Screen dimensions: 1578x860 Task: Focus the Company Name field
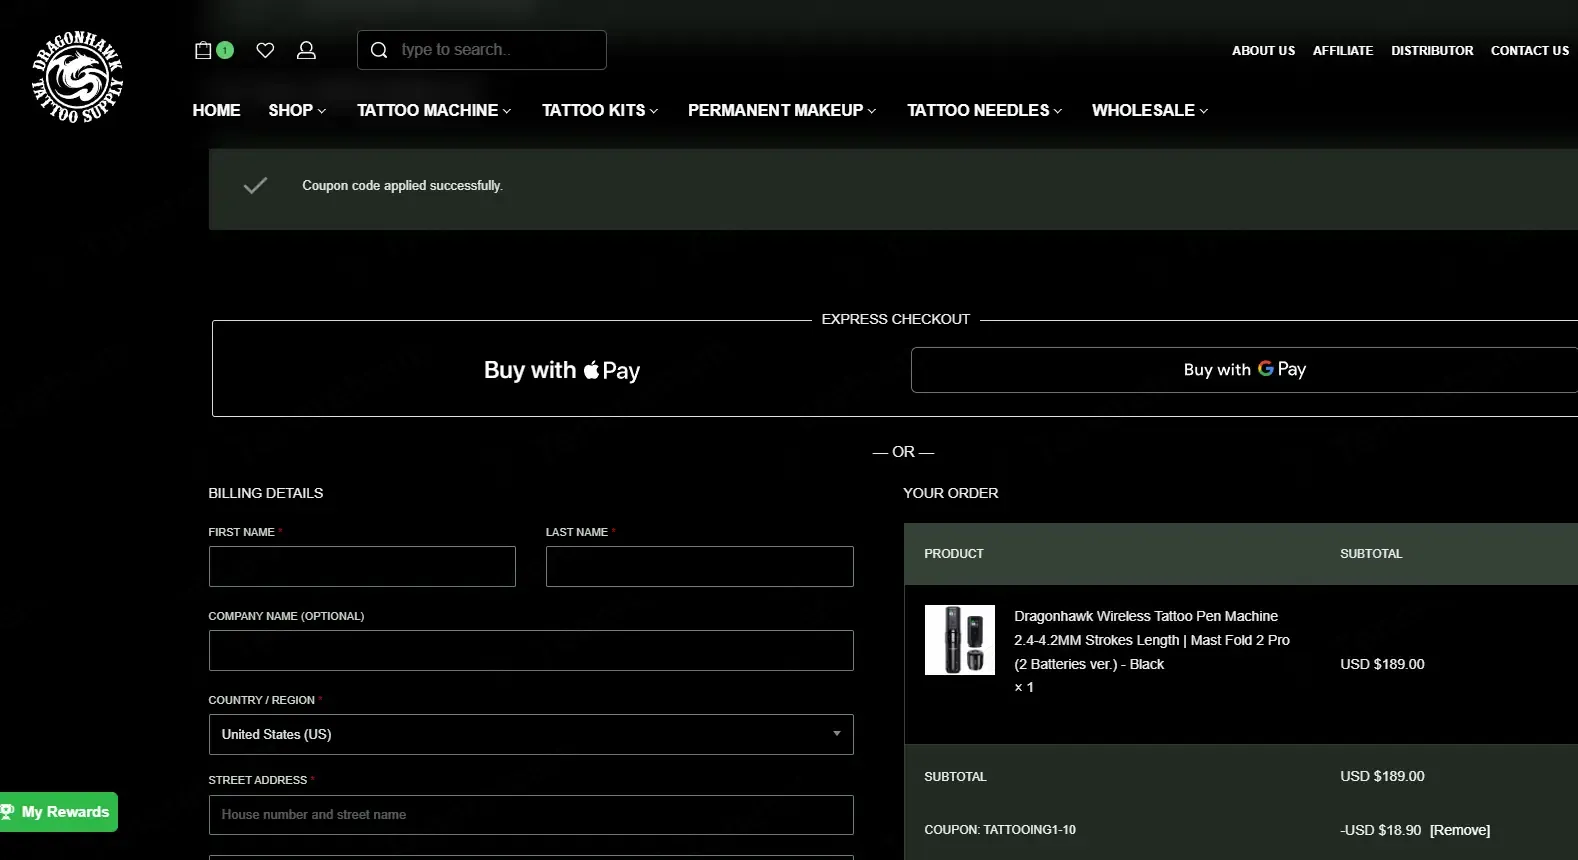pyautogui.click(x=531, y=651)
